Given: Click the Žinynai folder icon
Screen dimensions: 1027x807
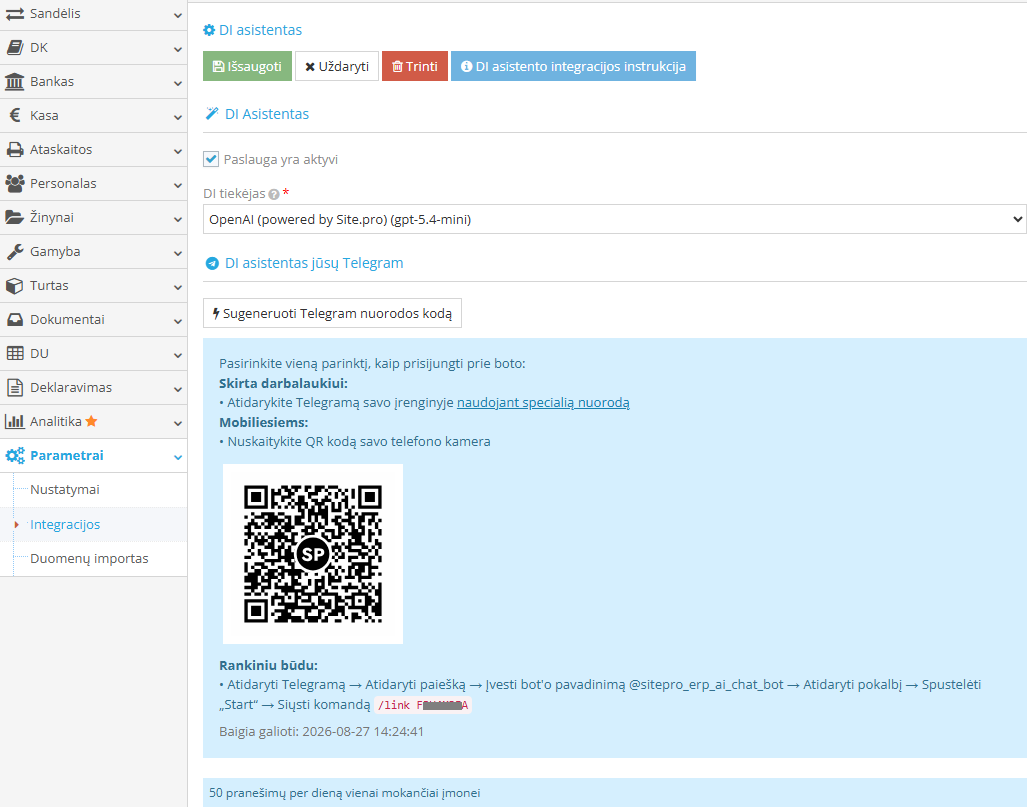Looking at the screenshot, I should click(x=14, y=217).
